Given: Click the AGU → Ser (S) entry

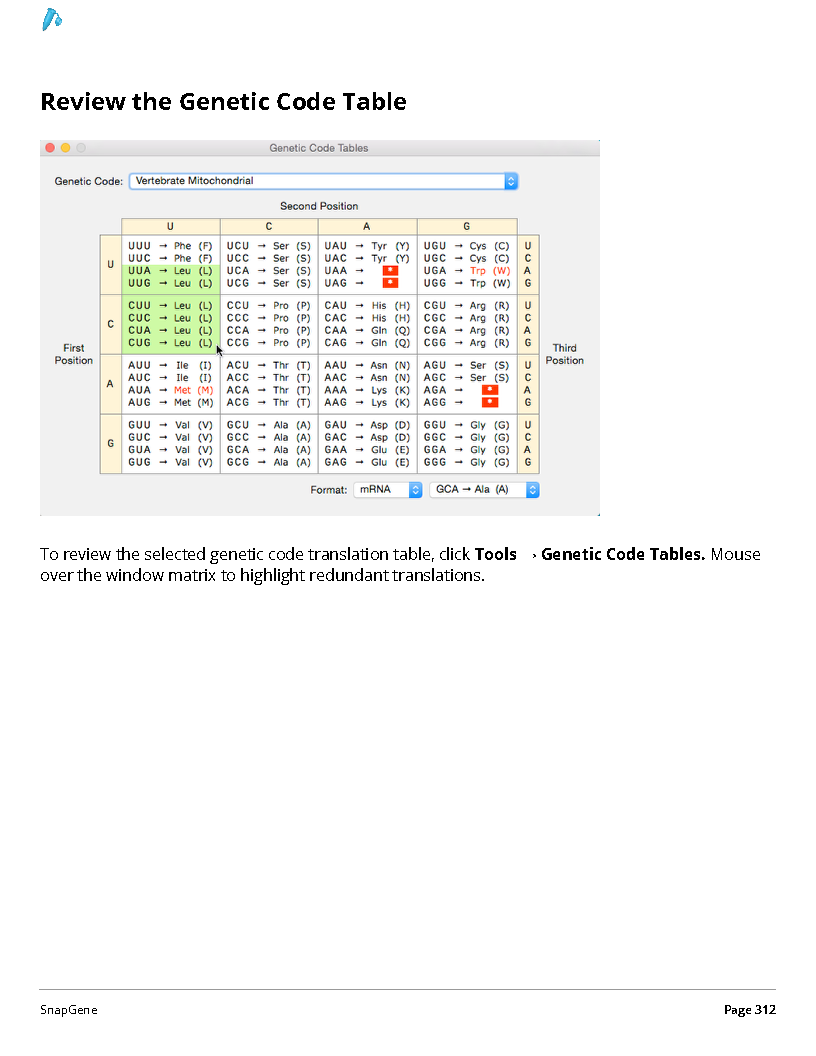Looking at the screenshot, I should tap(467, 365).
